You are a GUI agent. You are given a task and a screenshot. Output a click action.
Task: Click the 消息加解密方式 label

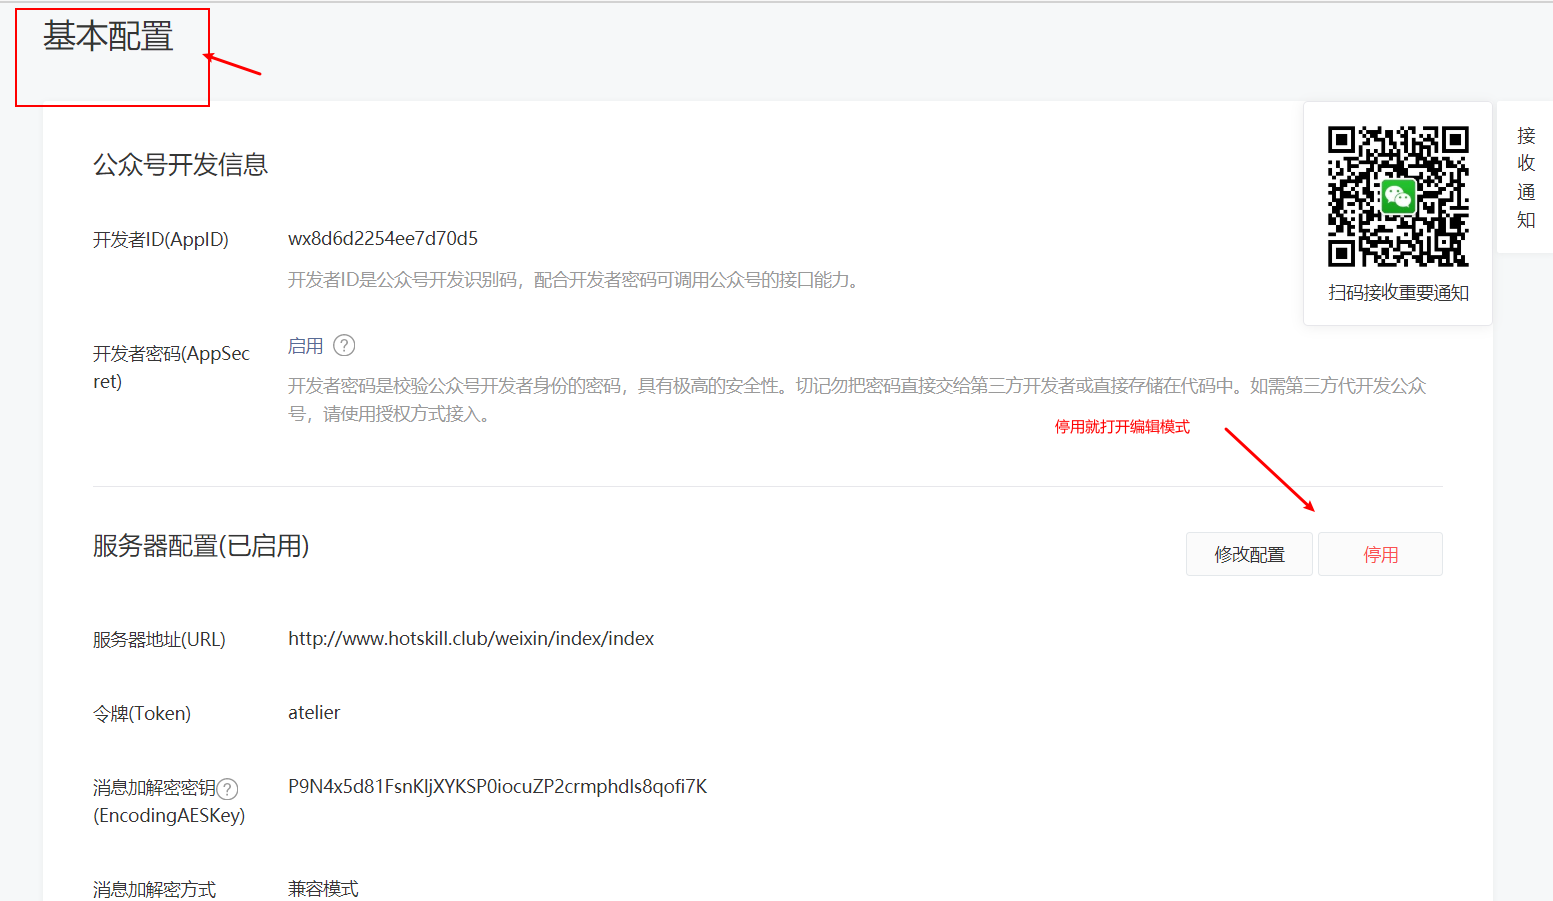pyautogui.click(x=154, y=889)
